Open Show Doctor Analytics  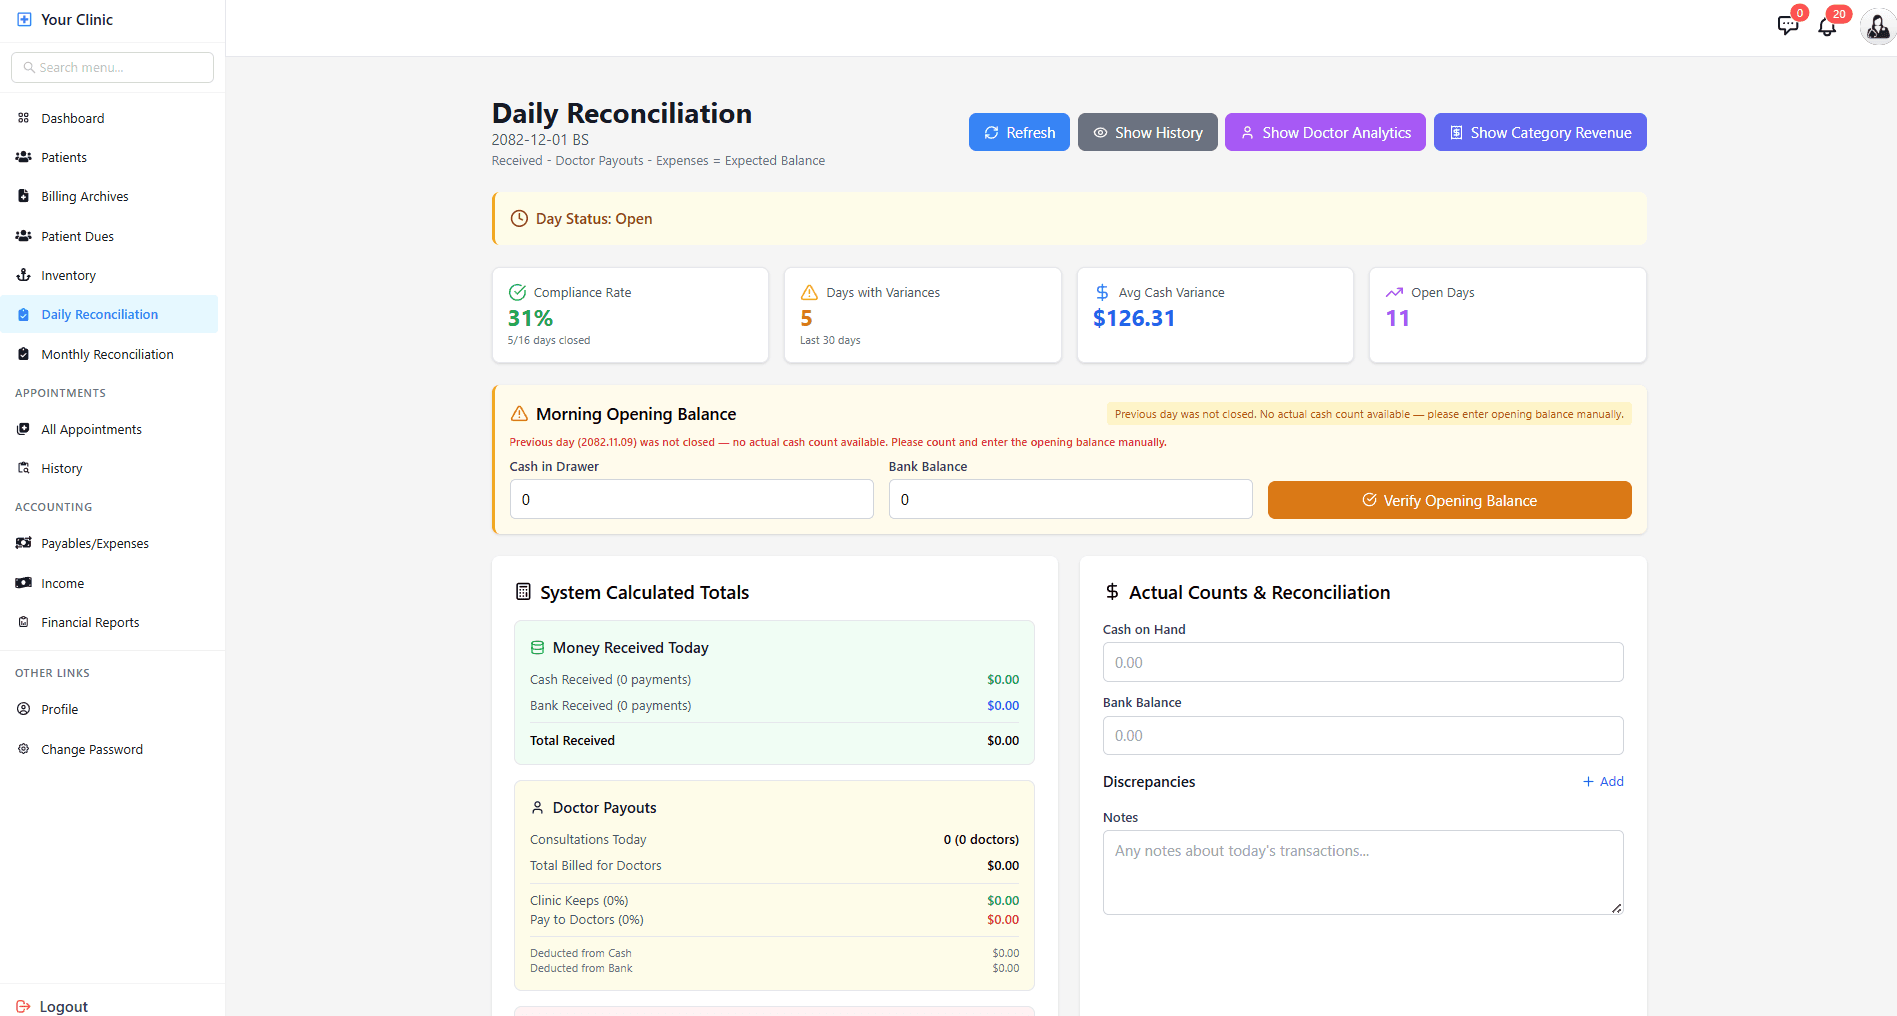click(1325, 132)
